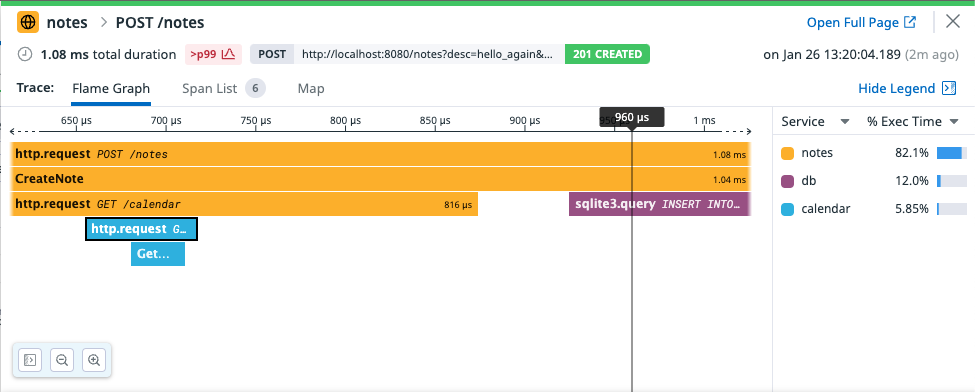The image size is (975, 392).
Task: Click the purple db color swatch
Action: [x=788, y=181]
